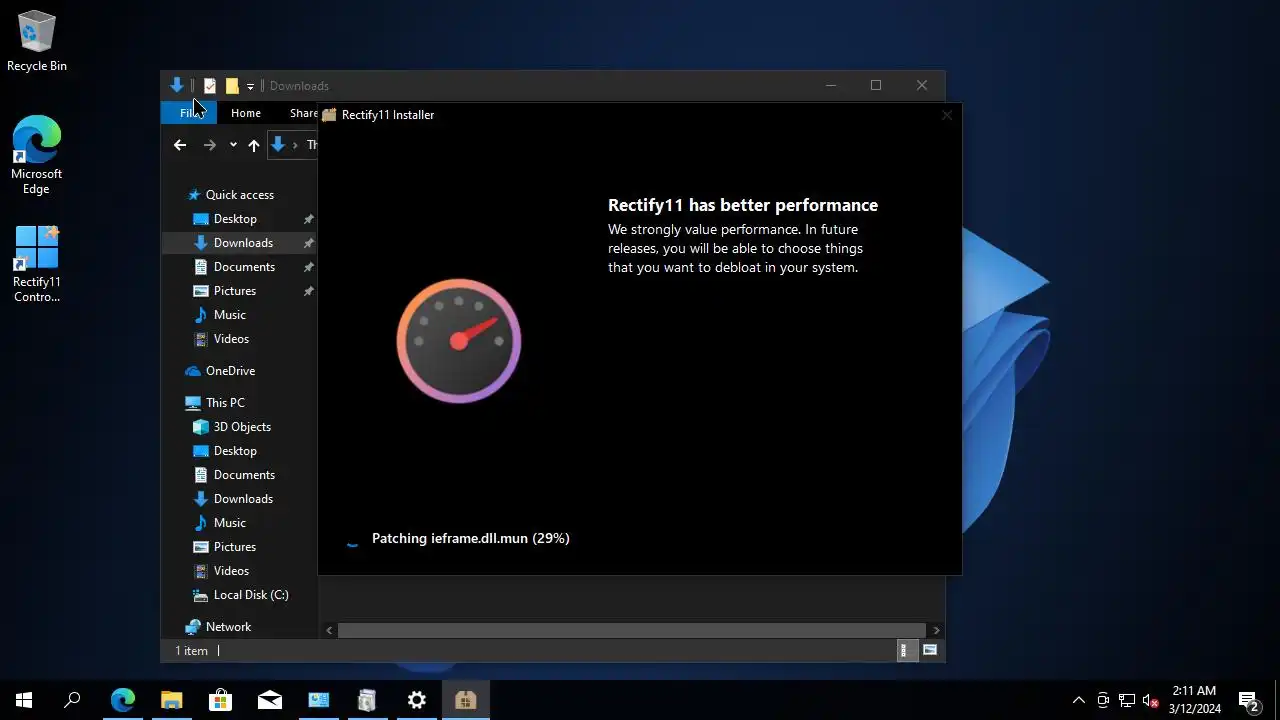Show hidden system tray icons

[1078, 700]
